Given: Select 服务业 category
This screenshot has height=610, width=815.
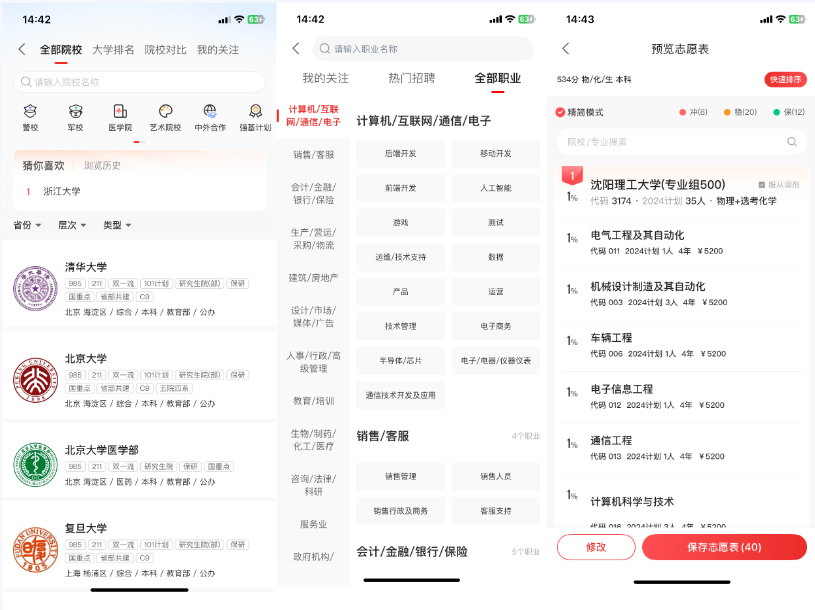Looking at the screenshot, I should [x=313, y=524].
